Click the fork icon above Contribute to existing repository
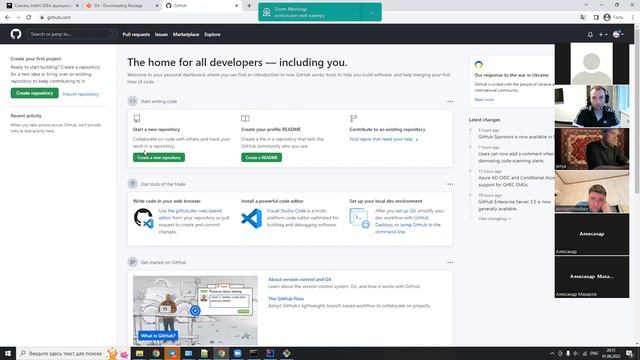This screenshot has height=360, width=640. [x=353, y=118]
